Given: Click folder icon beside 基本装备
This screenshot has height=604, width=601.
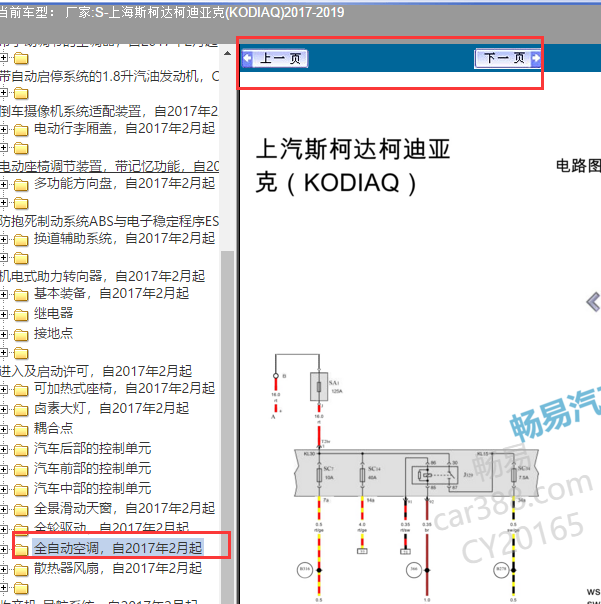Looking at the screenshot, I should pyautogui.click(x=21, y=295).
